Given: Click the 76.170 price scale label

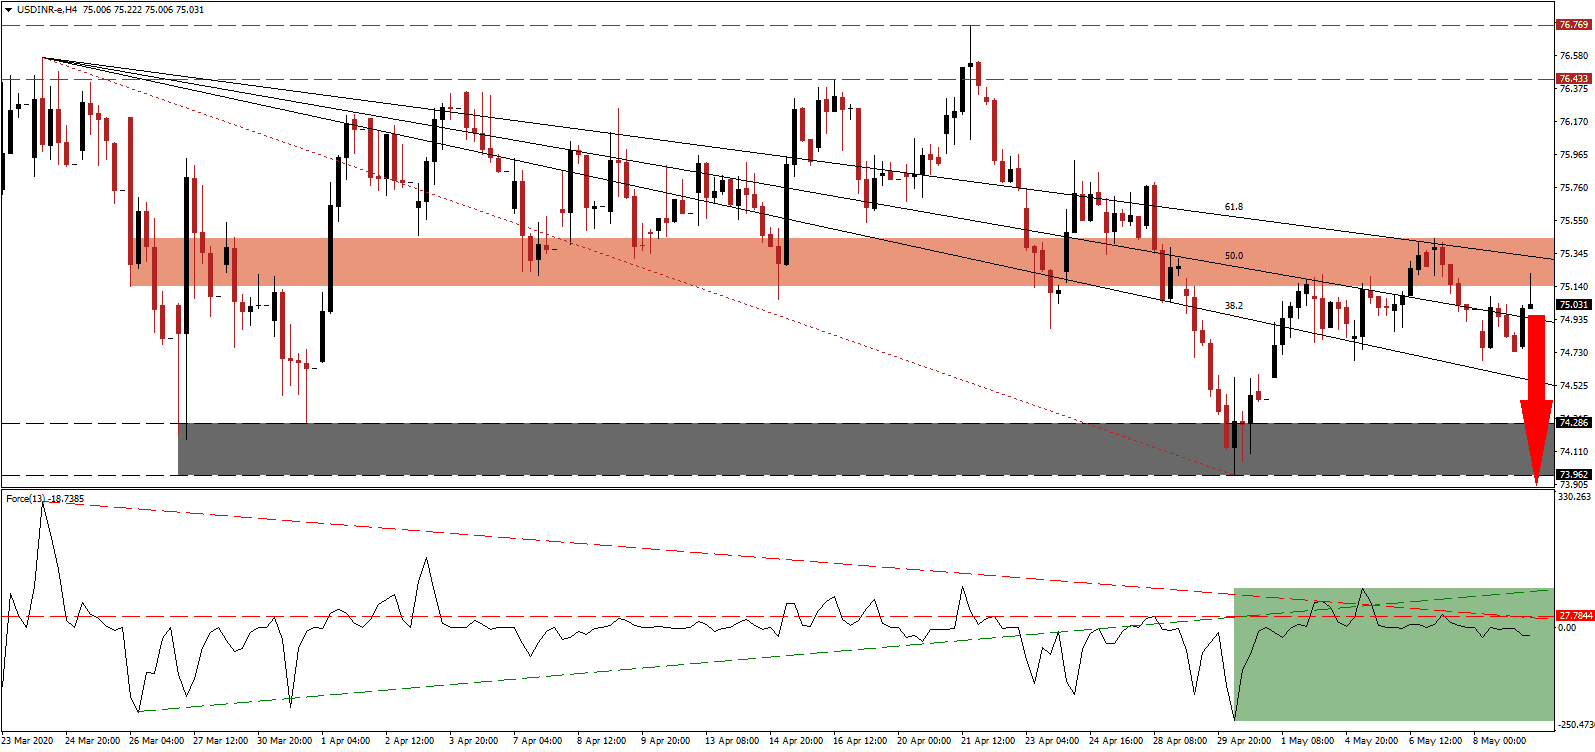Looking at the screenshot, I should click(x=1574, y=122).
